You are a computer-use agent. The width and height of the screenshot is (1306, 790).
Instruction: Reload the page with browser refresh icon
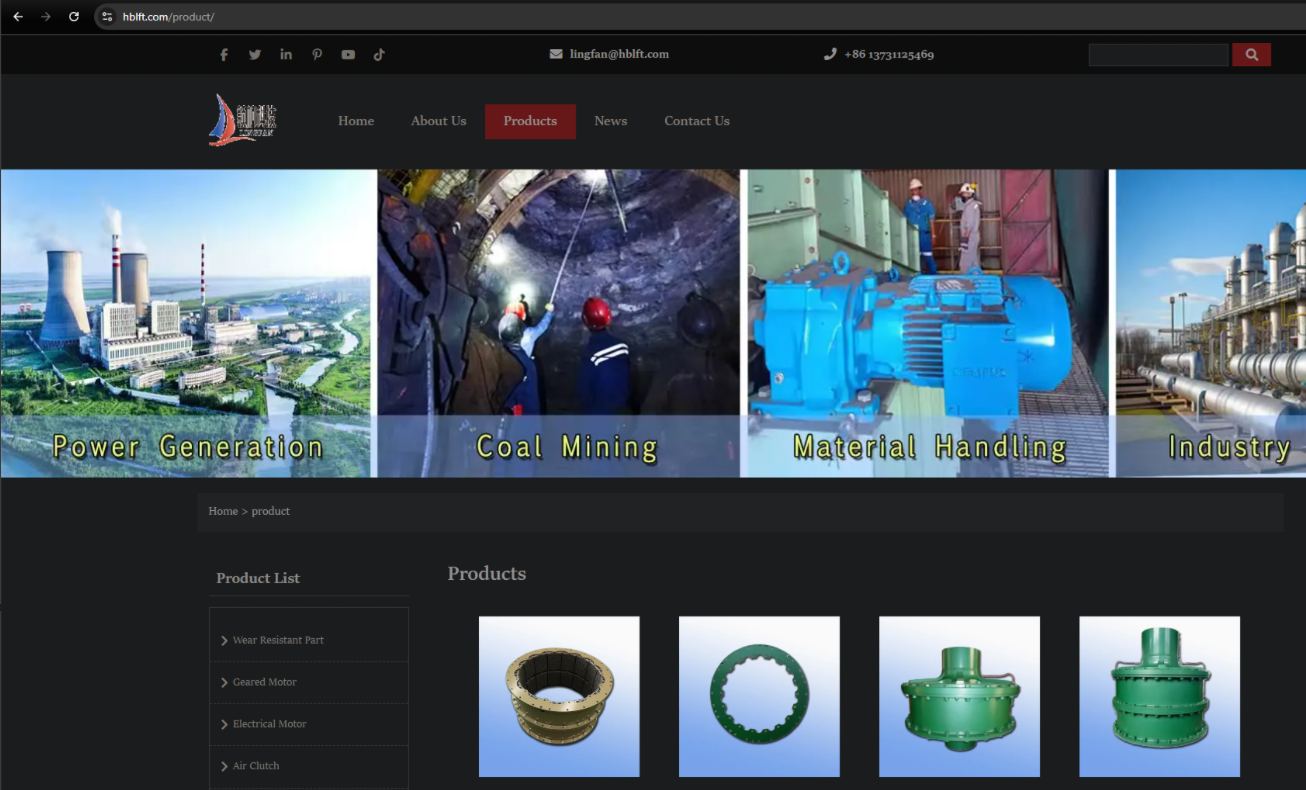(74, 17)
